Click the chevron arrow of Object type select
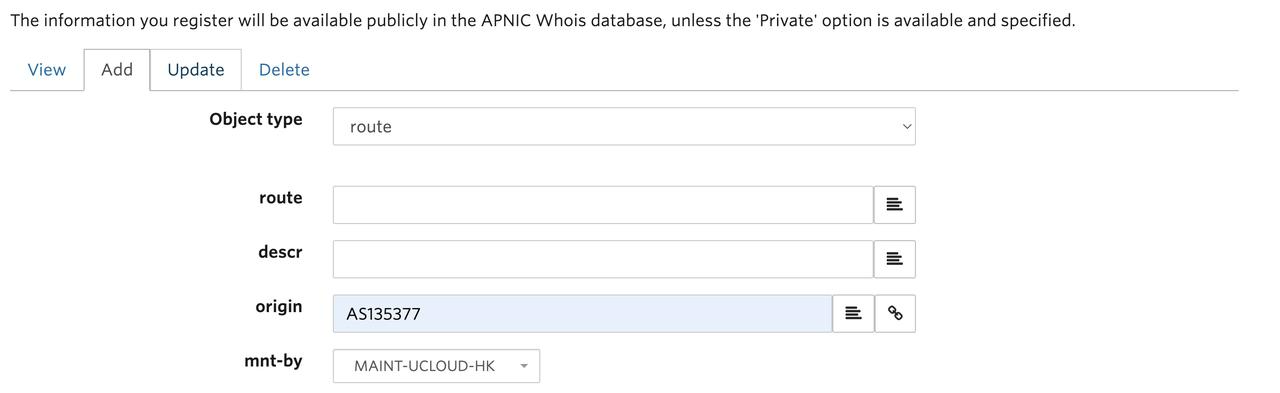1280x393 pixels. 907,127
